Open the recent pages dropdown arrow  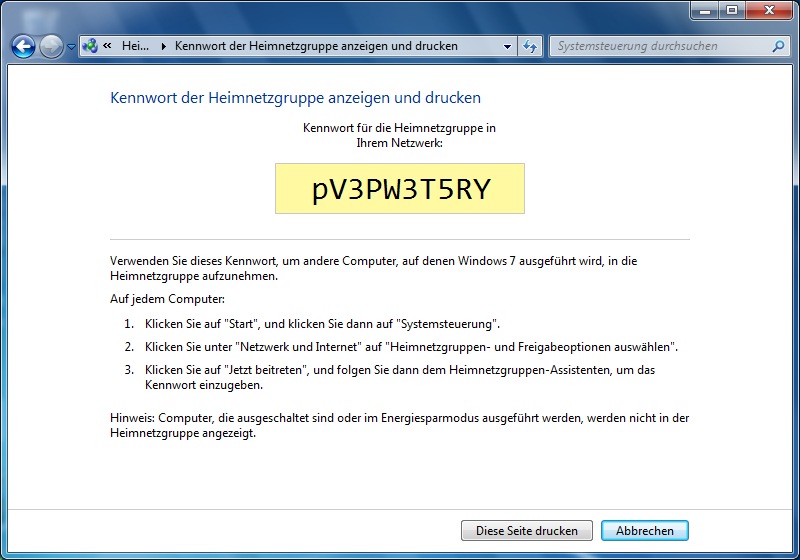[71, 47]
